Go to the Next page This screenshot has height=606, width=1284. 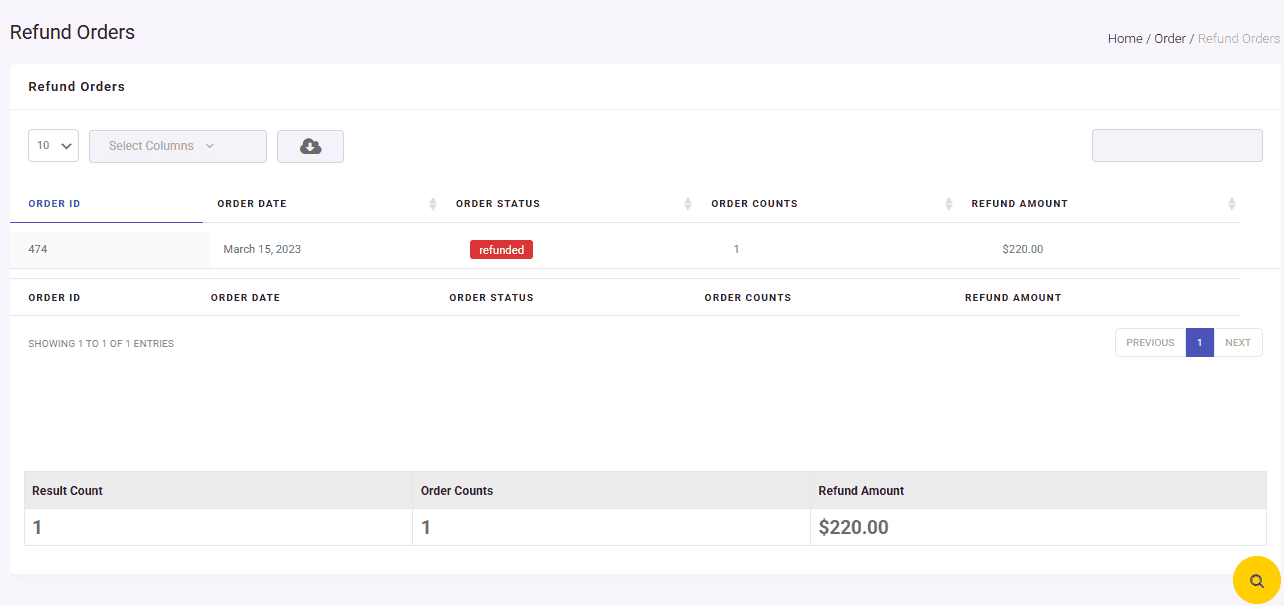pos(1238,342)
